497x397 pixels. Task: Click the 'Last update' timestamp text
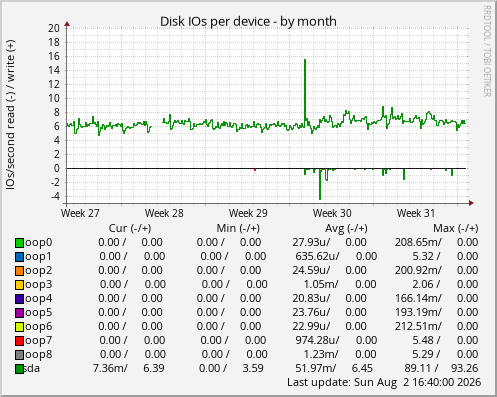click(384, 382)
